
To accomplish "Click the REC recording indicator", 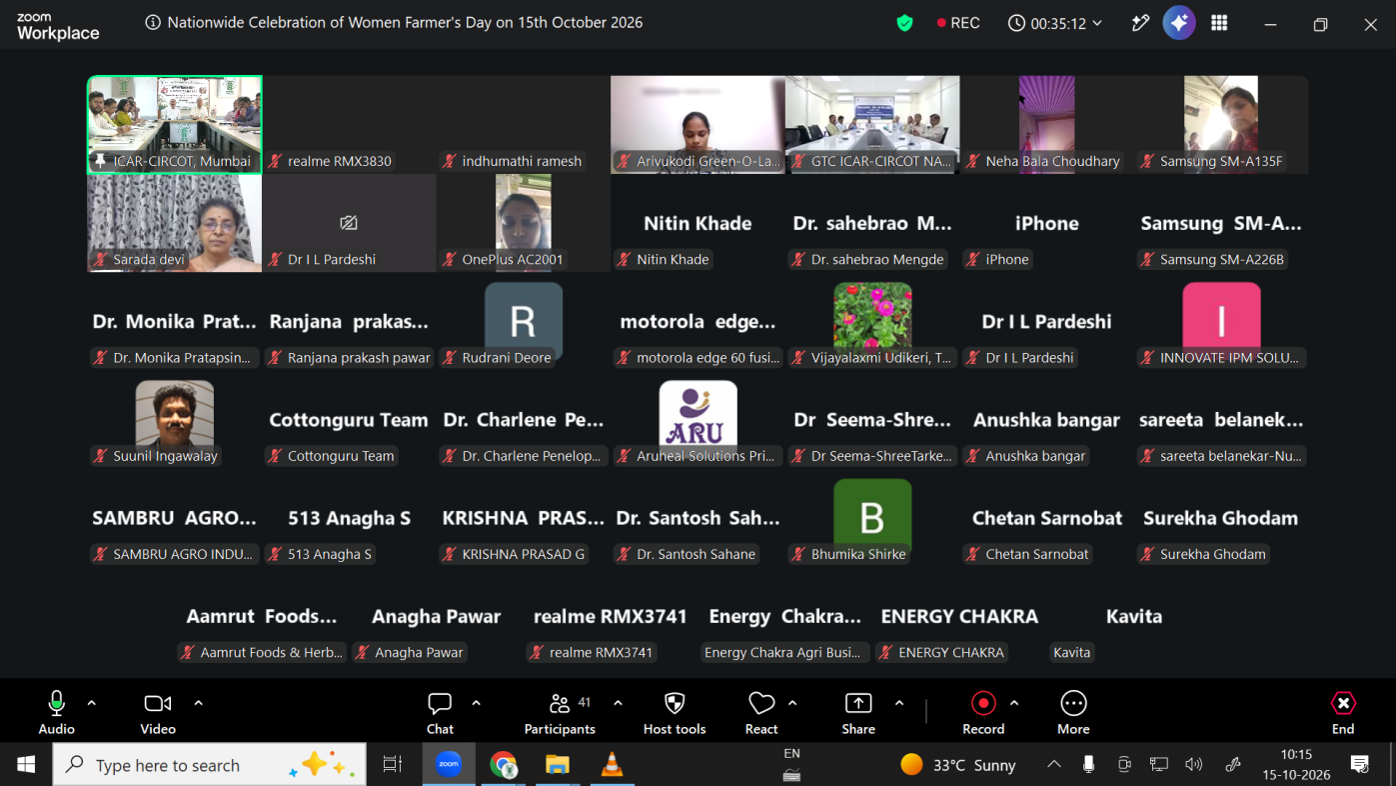I will tap(958, 23).
